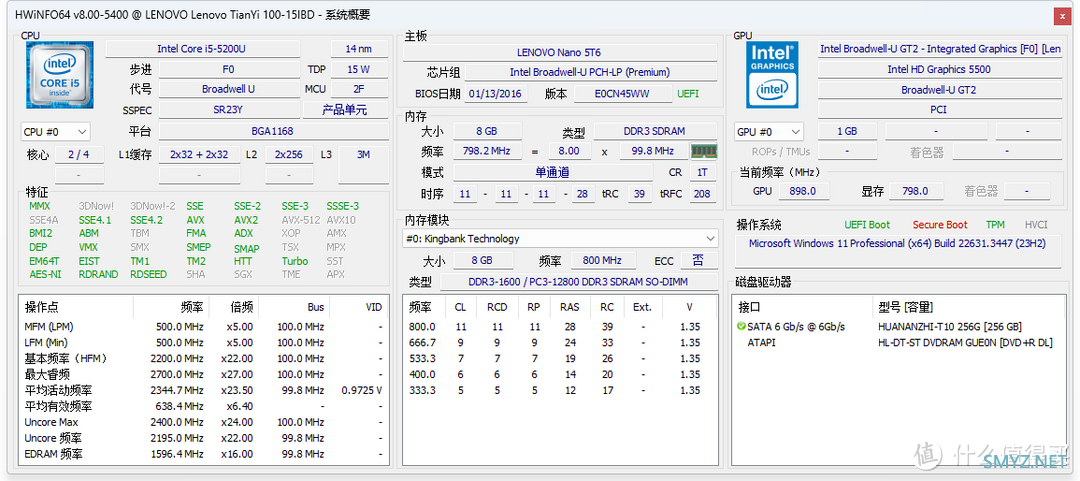Click the Intel Core i5 CPU logo
The image size is (1080, 481).
[x=60, y=74]
